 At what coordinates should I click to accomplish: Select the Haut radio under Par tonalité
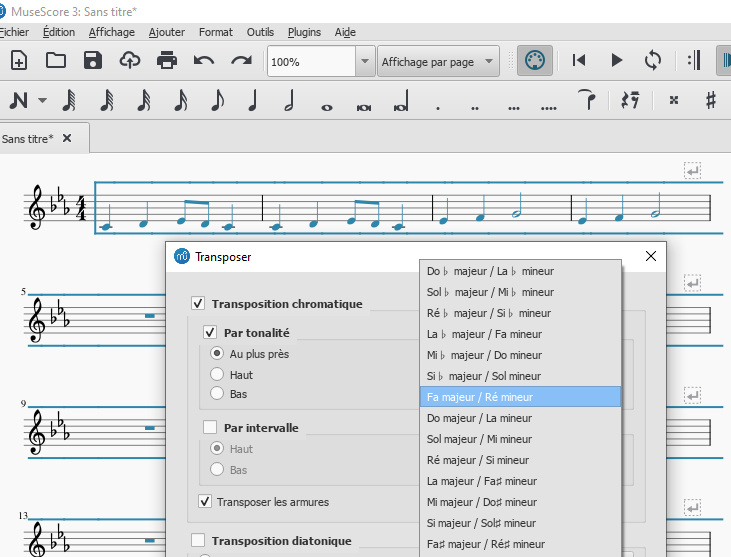pyautogui.click(x=216, y=375)
